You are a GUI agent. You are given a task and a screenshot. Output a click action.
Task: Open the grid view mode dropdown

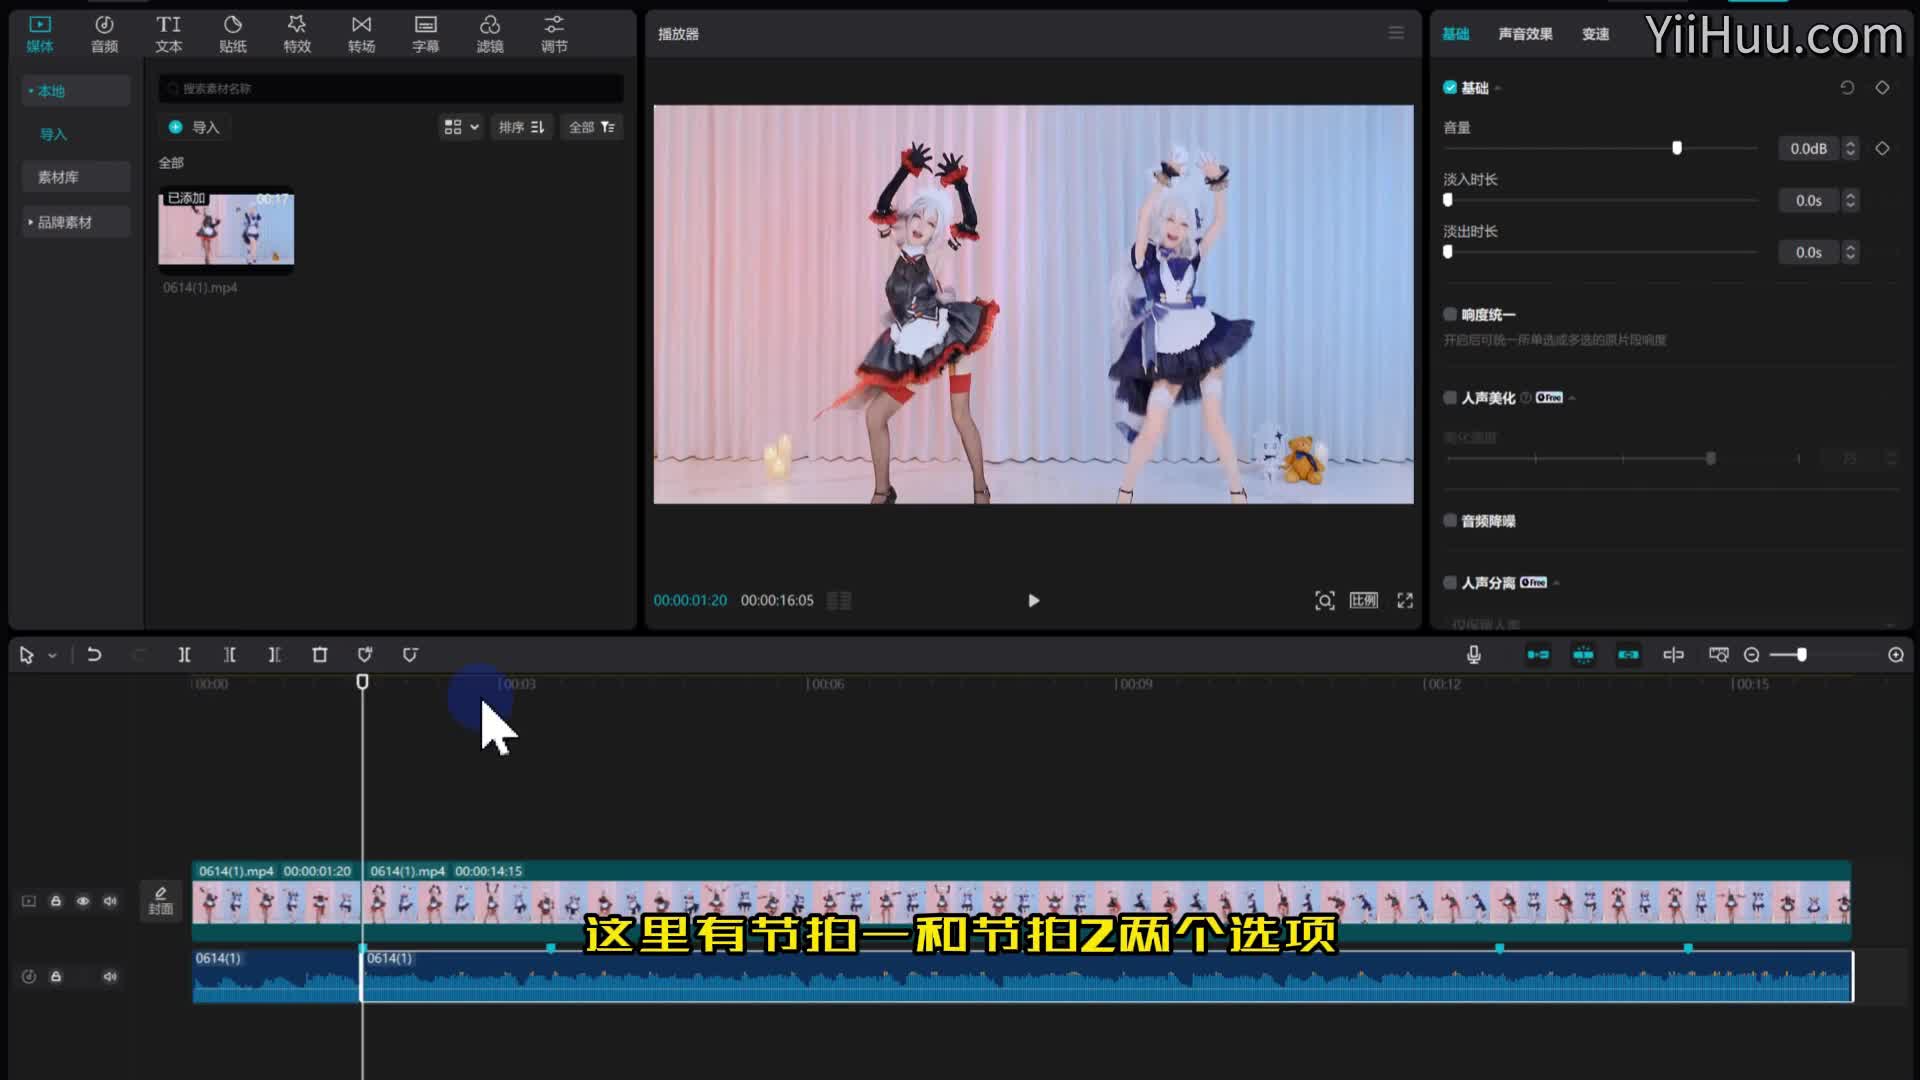(x=461, y=127)
